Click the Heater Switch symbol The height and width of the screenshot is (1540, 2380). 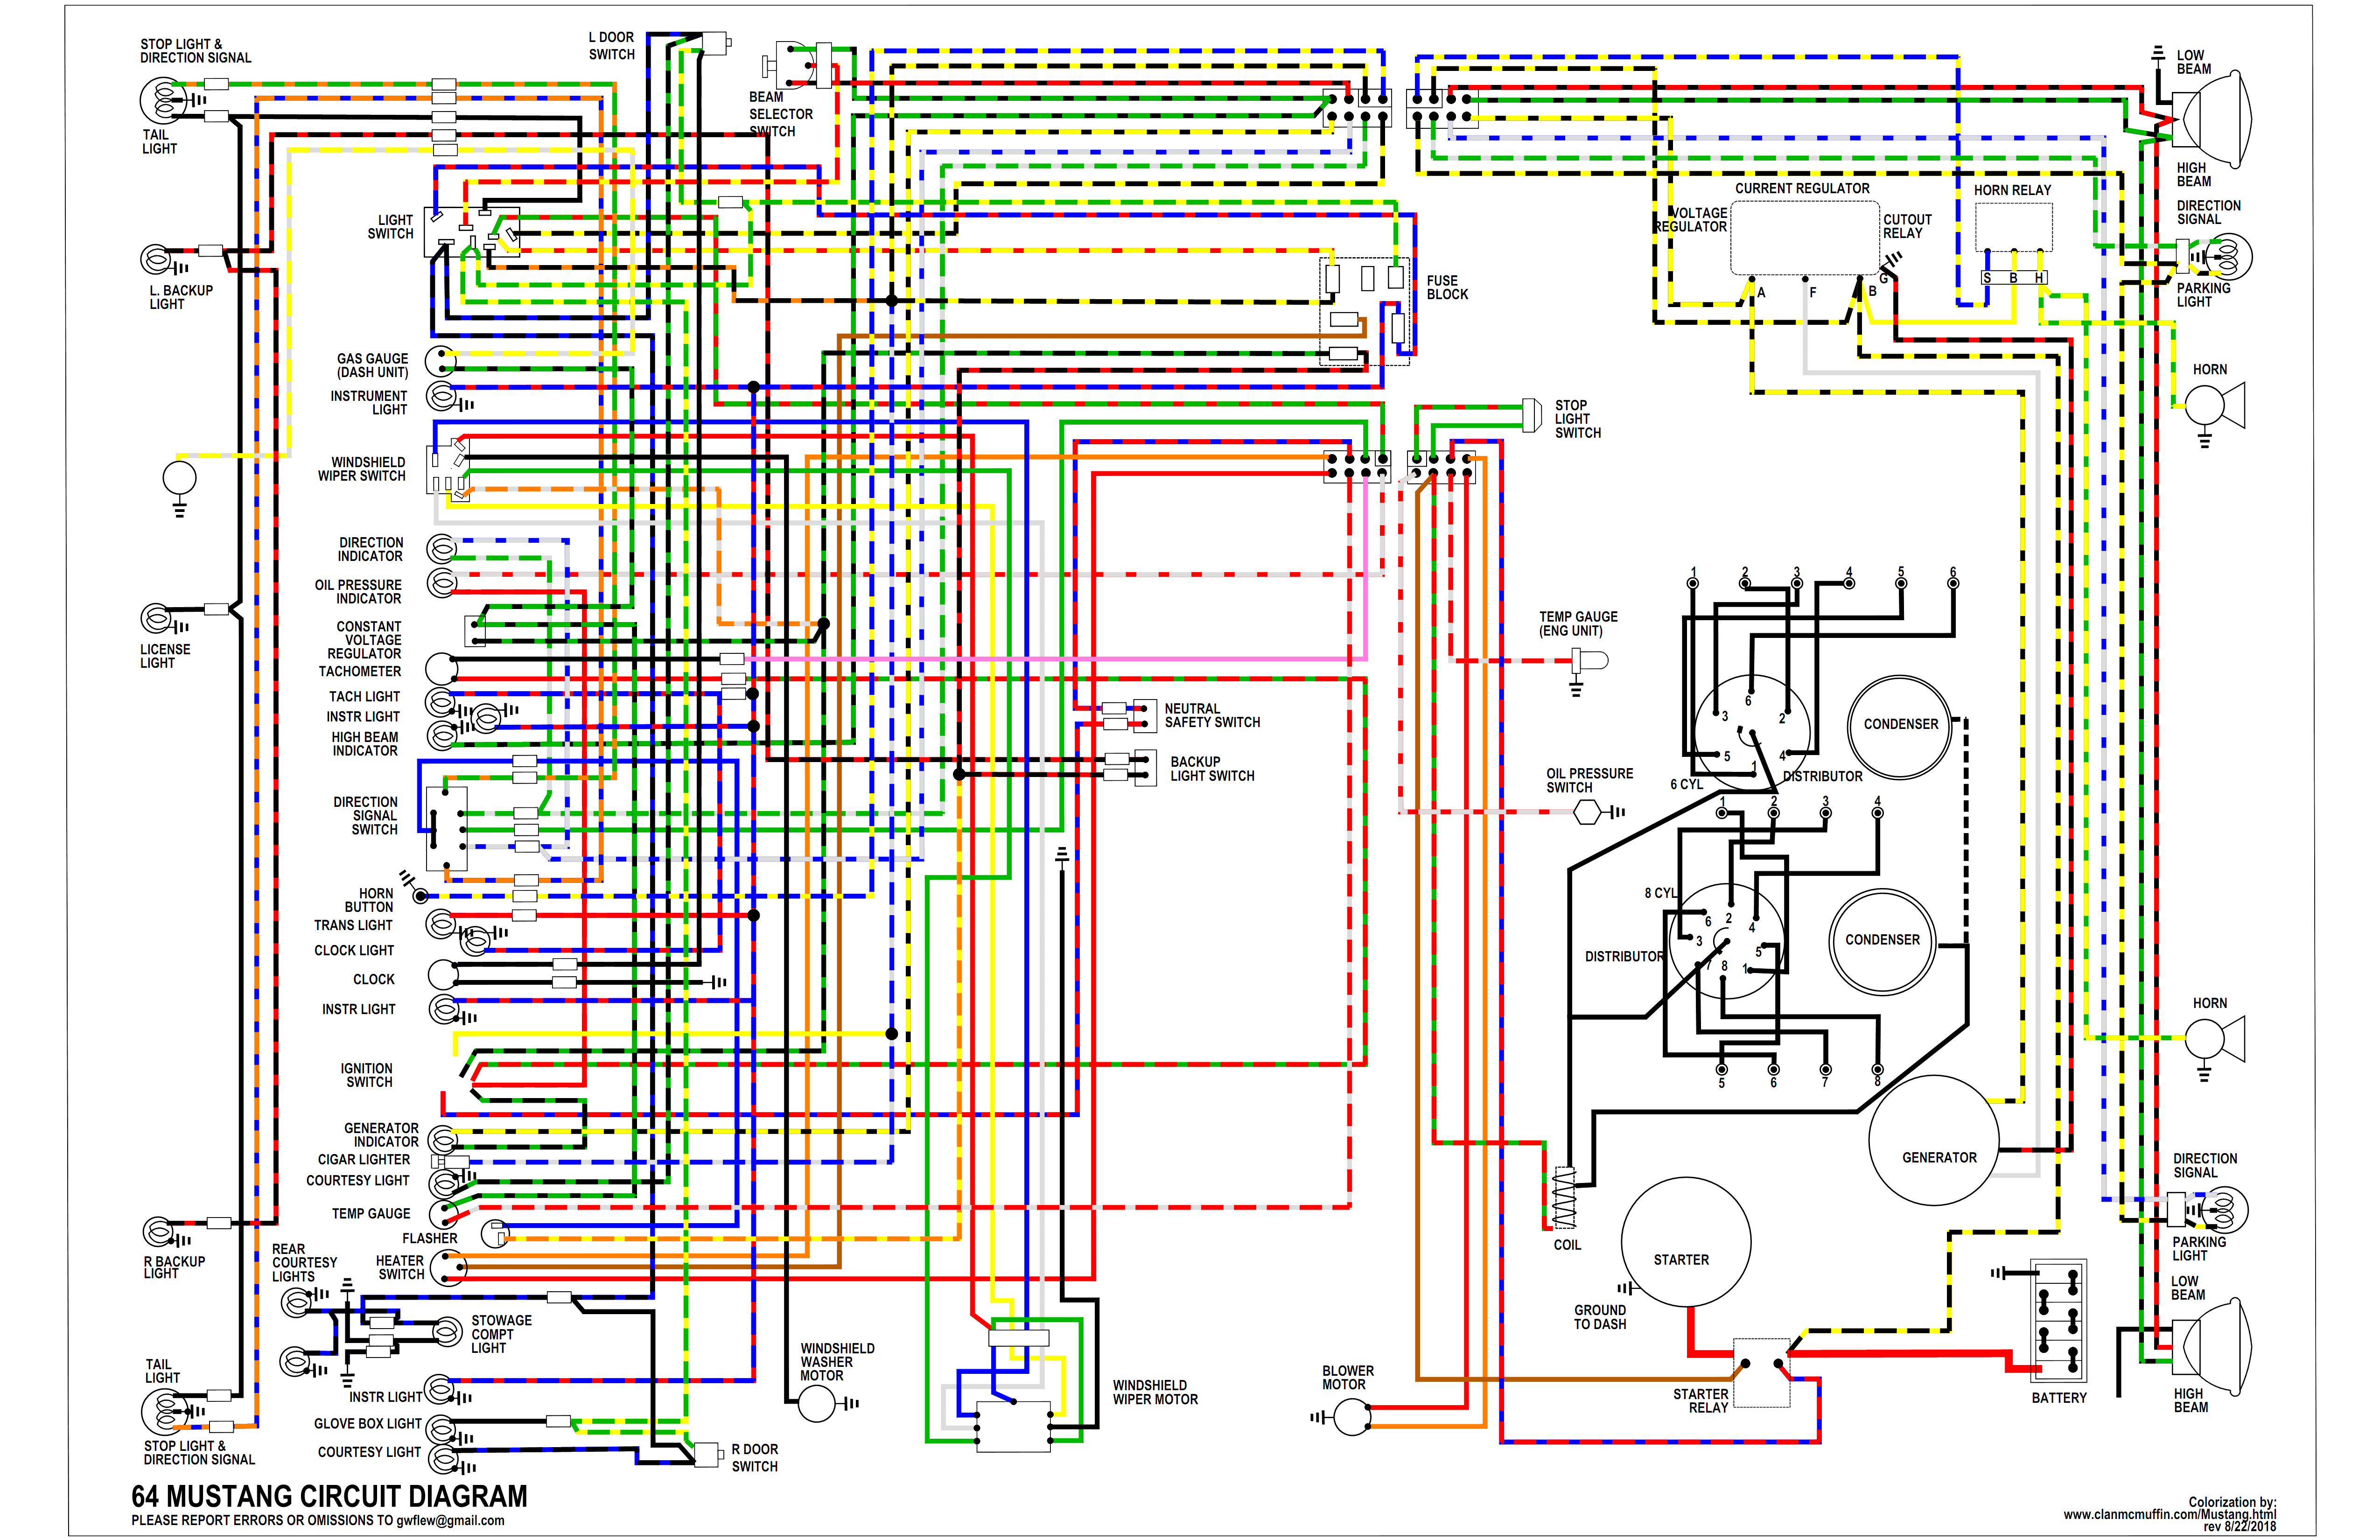click(448, 1269)
